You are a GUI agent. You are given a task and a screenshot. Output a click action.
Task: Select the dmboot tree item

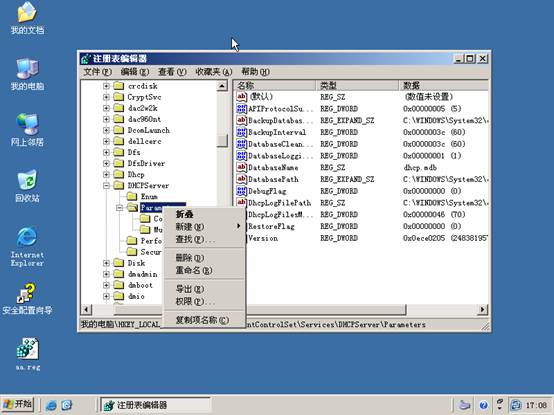140,285
